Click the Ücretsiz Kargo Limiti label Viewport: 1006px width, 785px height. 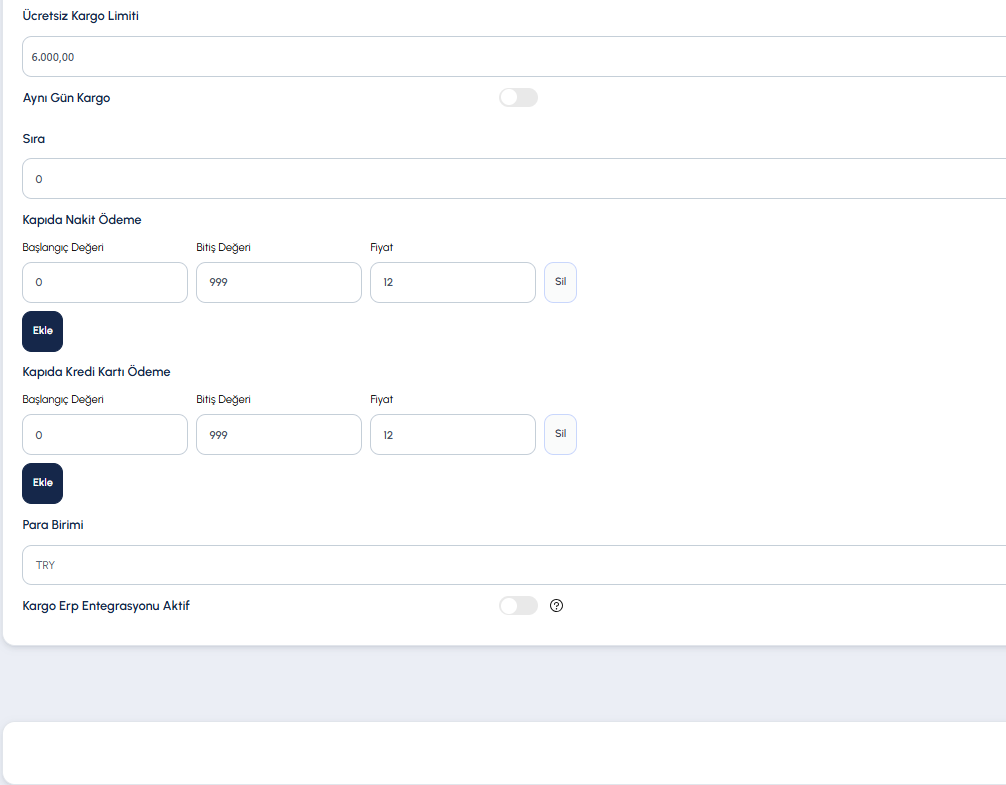coord(80,16)
